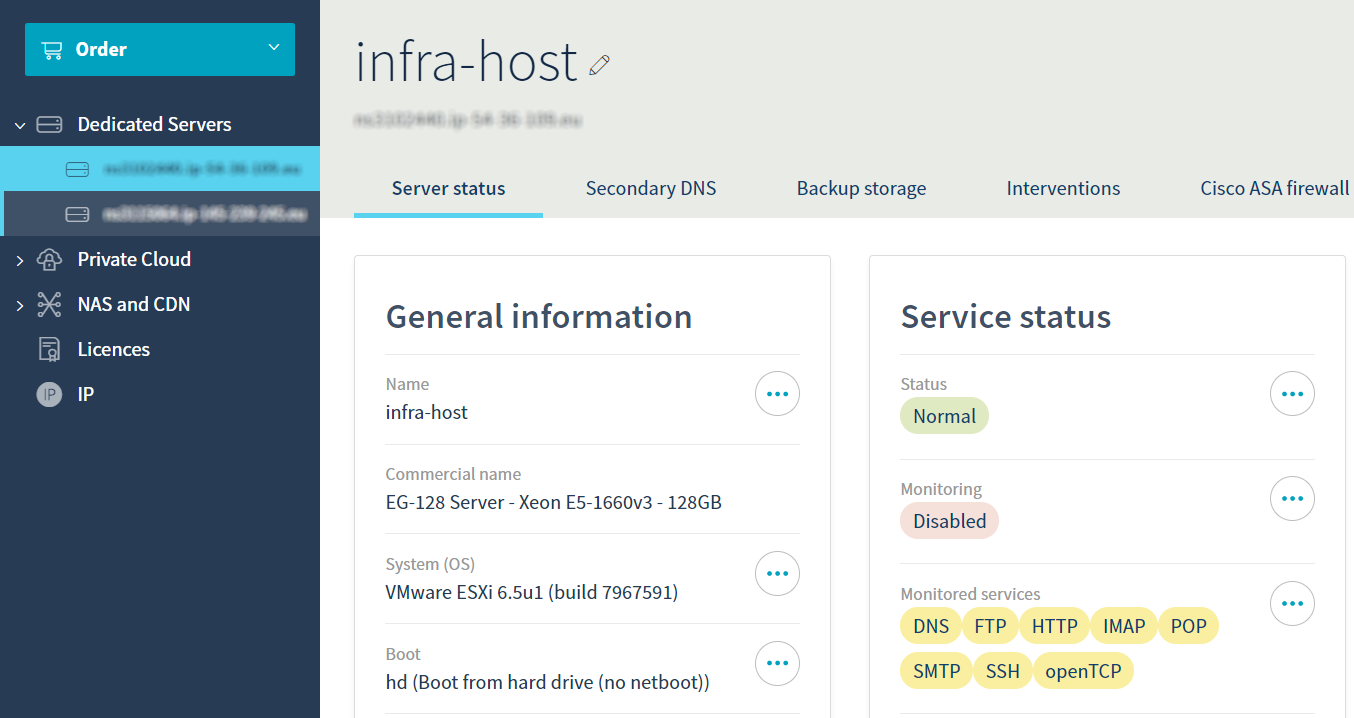Click the SMTP service tag

click(x=936, y=671)
